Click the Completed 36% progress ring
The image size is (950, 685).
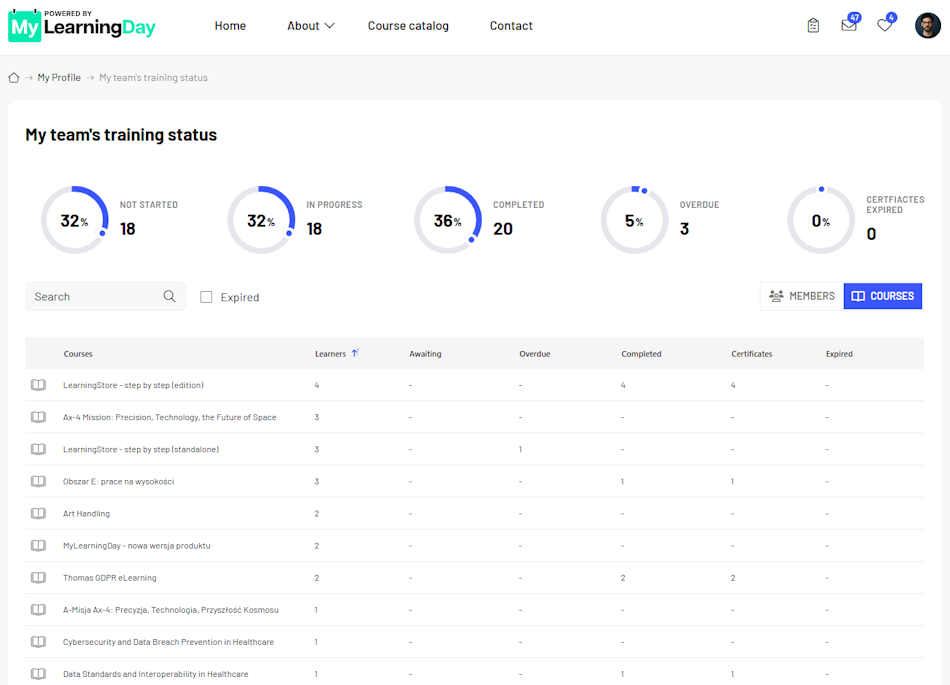[x=448, y=220]
